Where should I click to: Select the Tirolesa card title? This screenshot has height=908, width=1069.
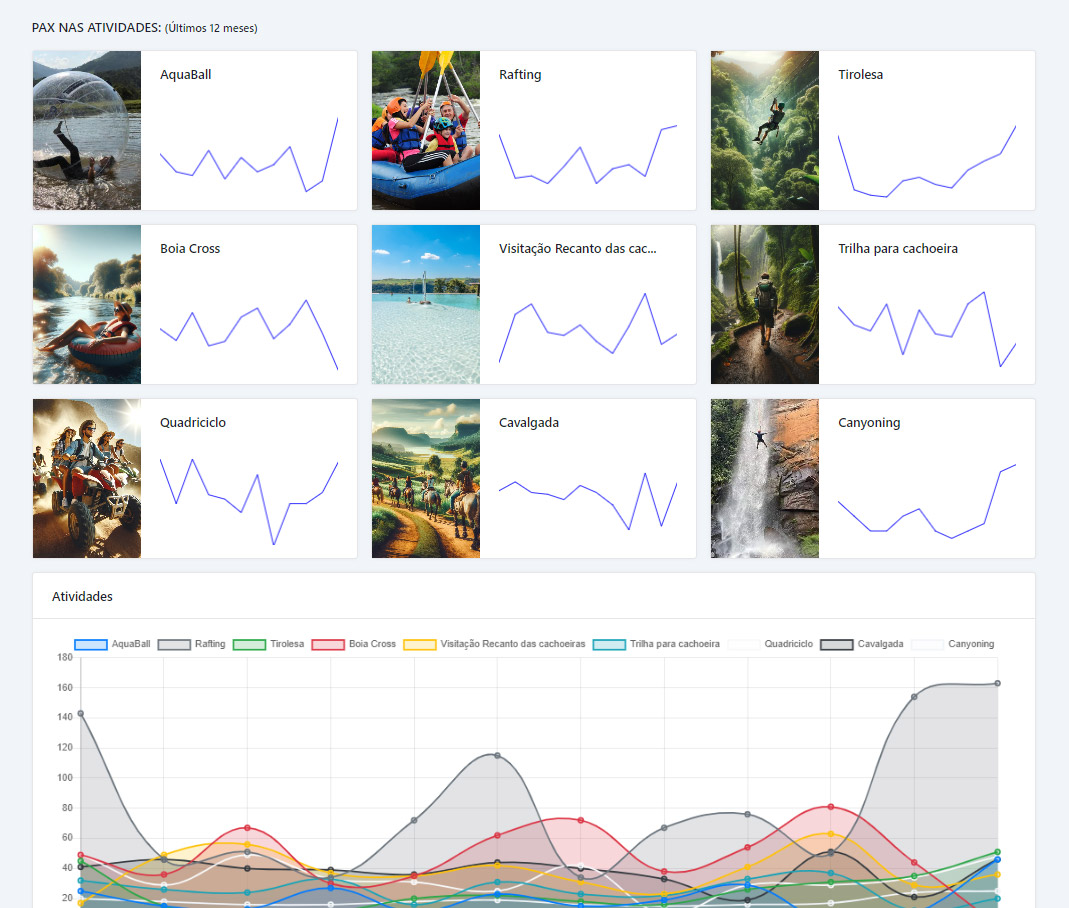pos(861,74)
